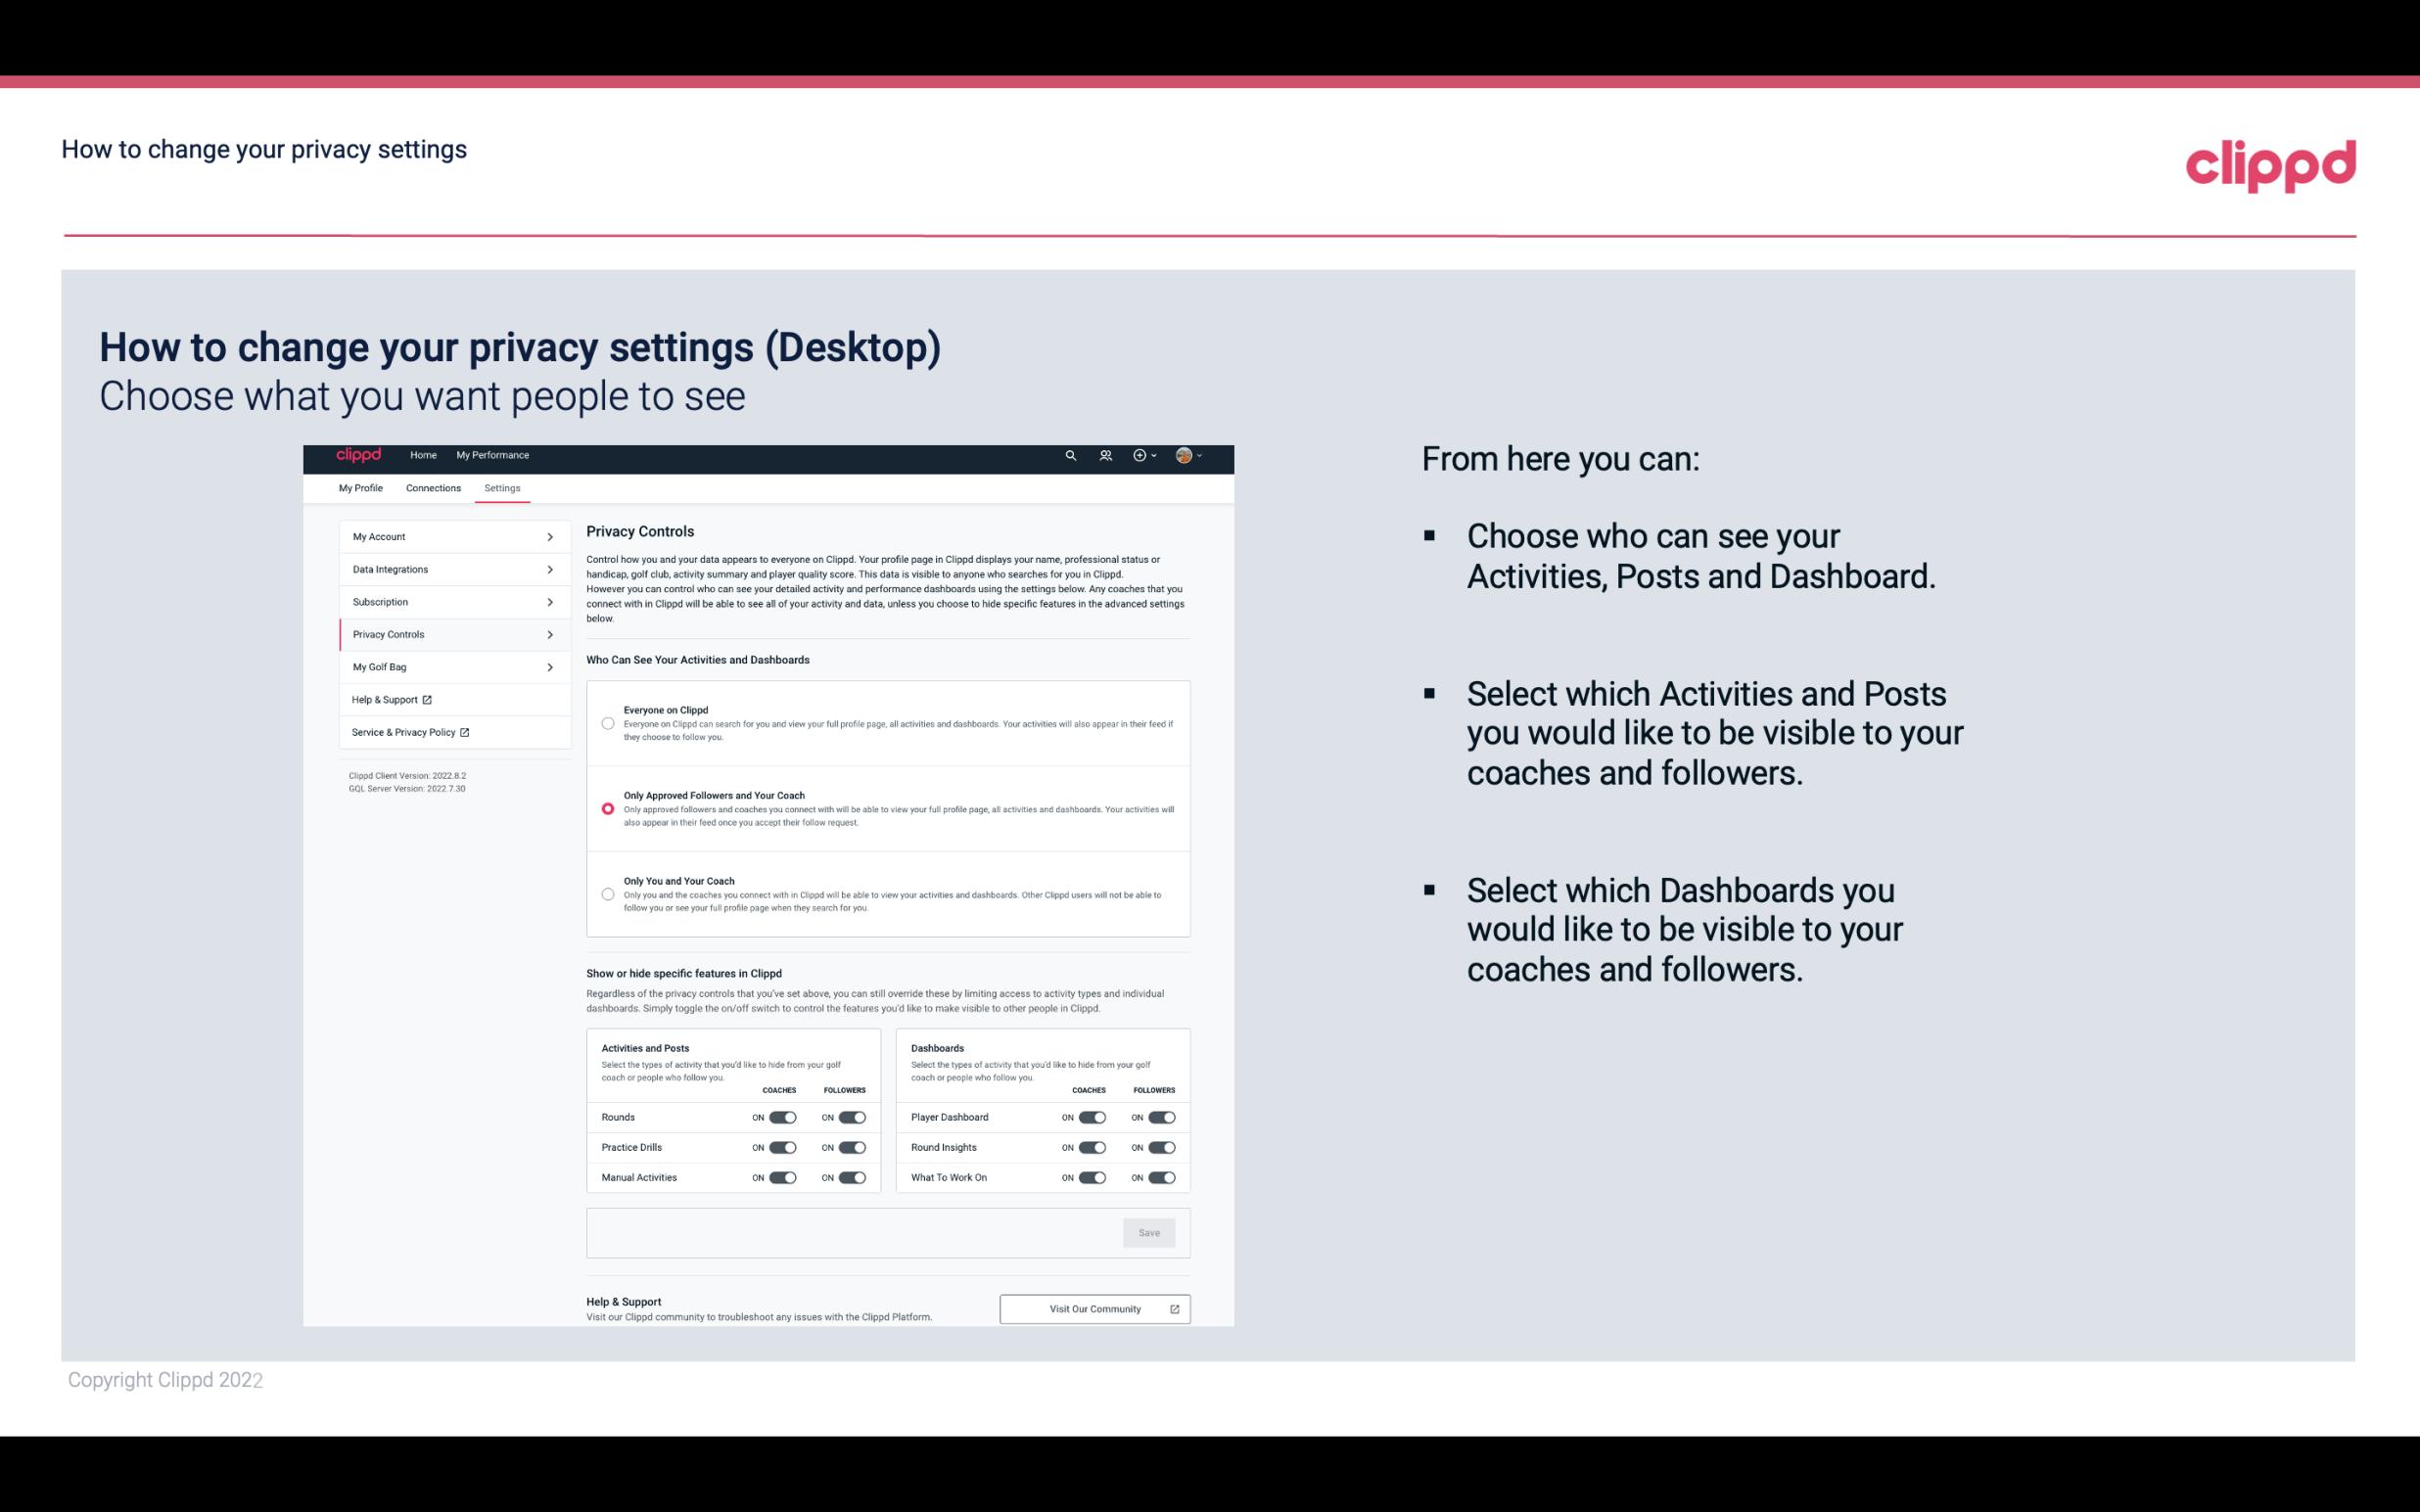Click the My Performance nav icon
This screenshot has width=2420, height=1512.
click(494, 455)
